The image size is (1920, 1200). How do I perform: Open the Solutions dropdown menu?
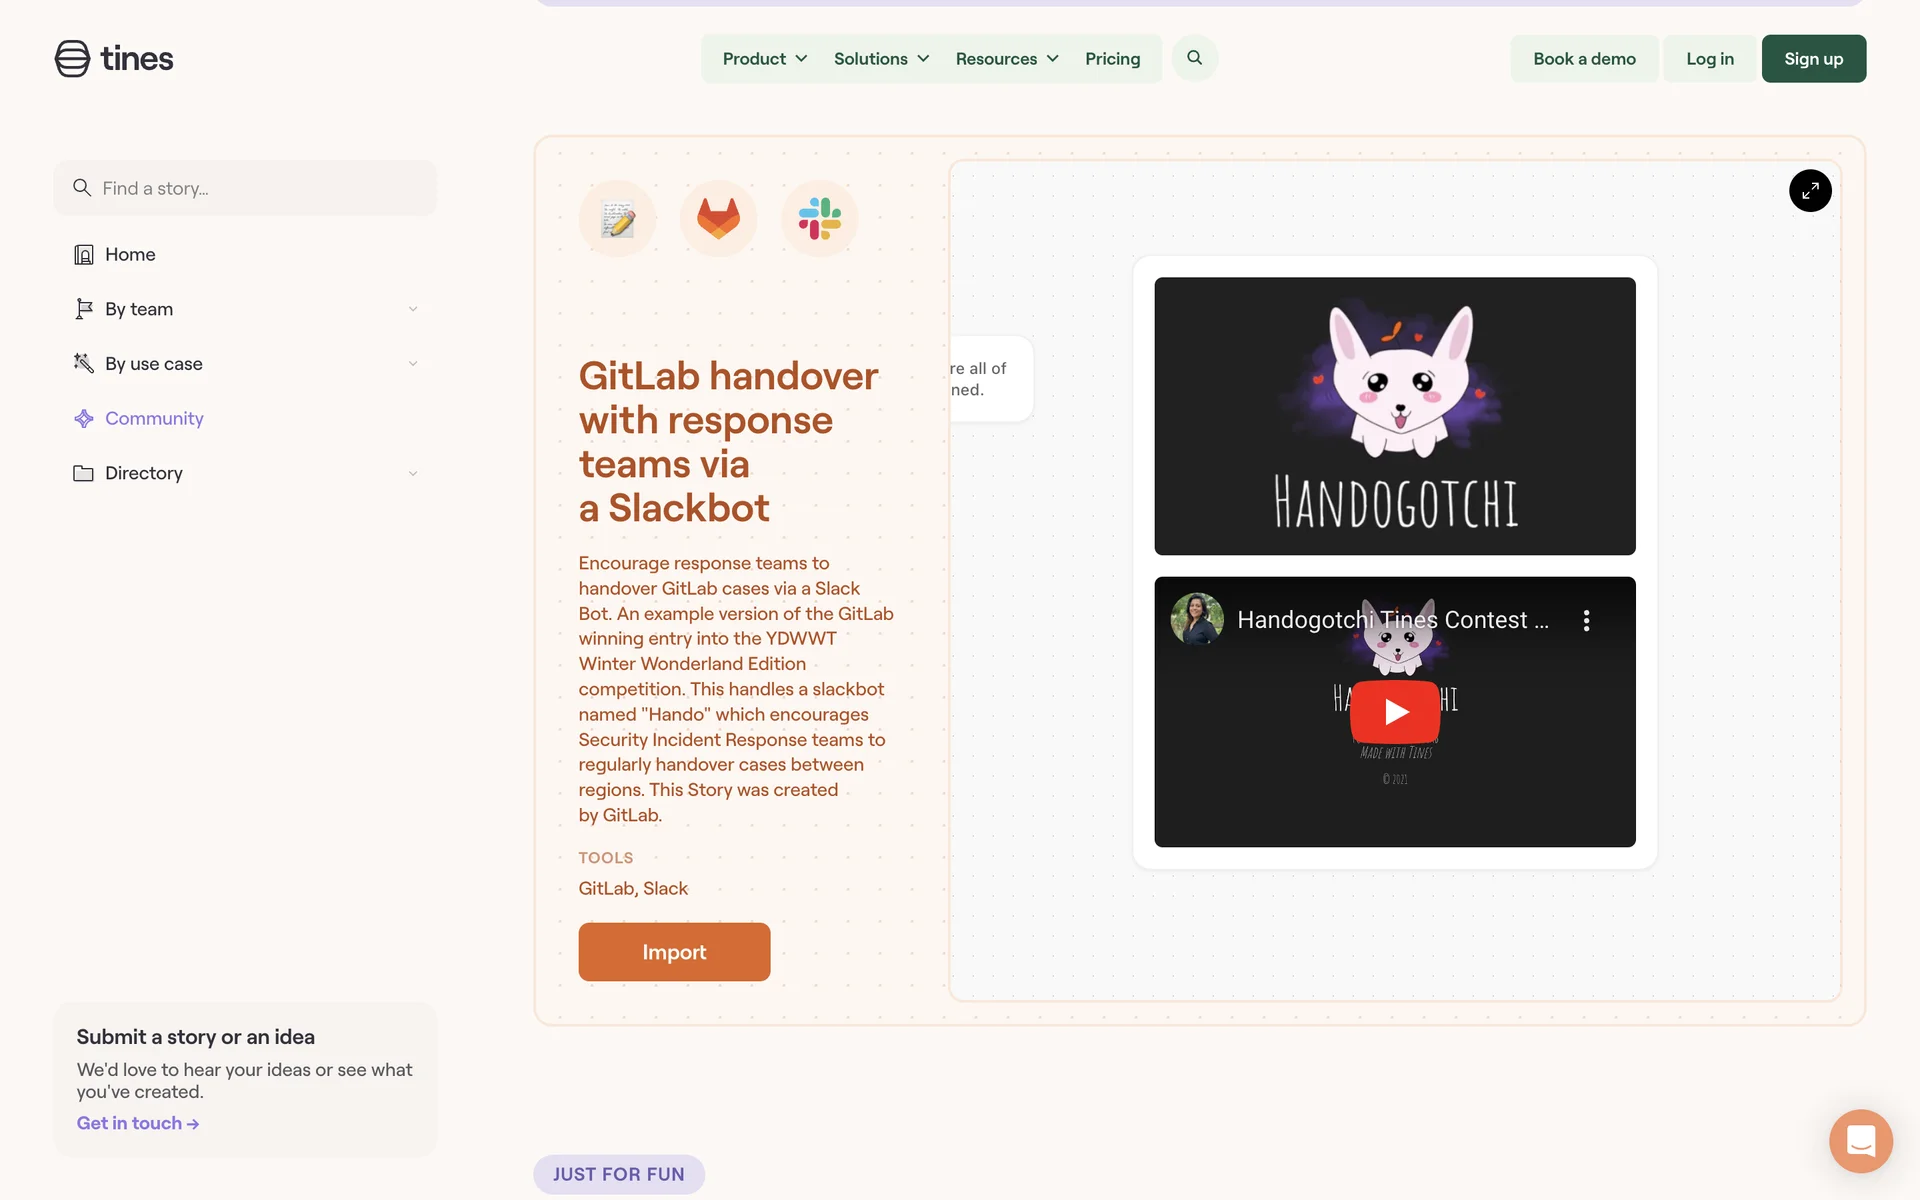click(882, 59)
